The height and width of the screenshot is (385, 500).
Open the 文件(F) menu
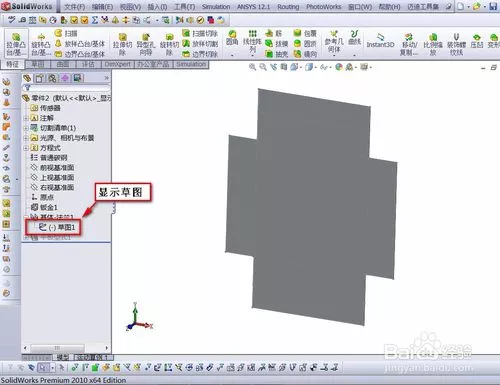pyautogui.click(x=74, y=7)
